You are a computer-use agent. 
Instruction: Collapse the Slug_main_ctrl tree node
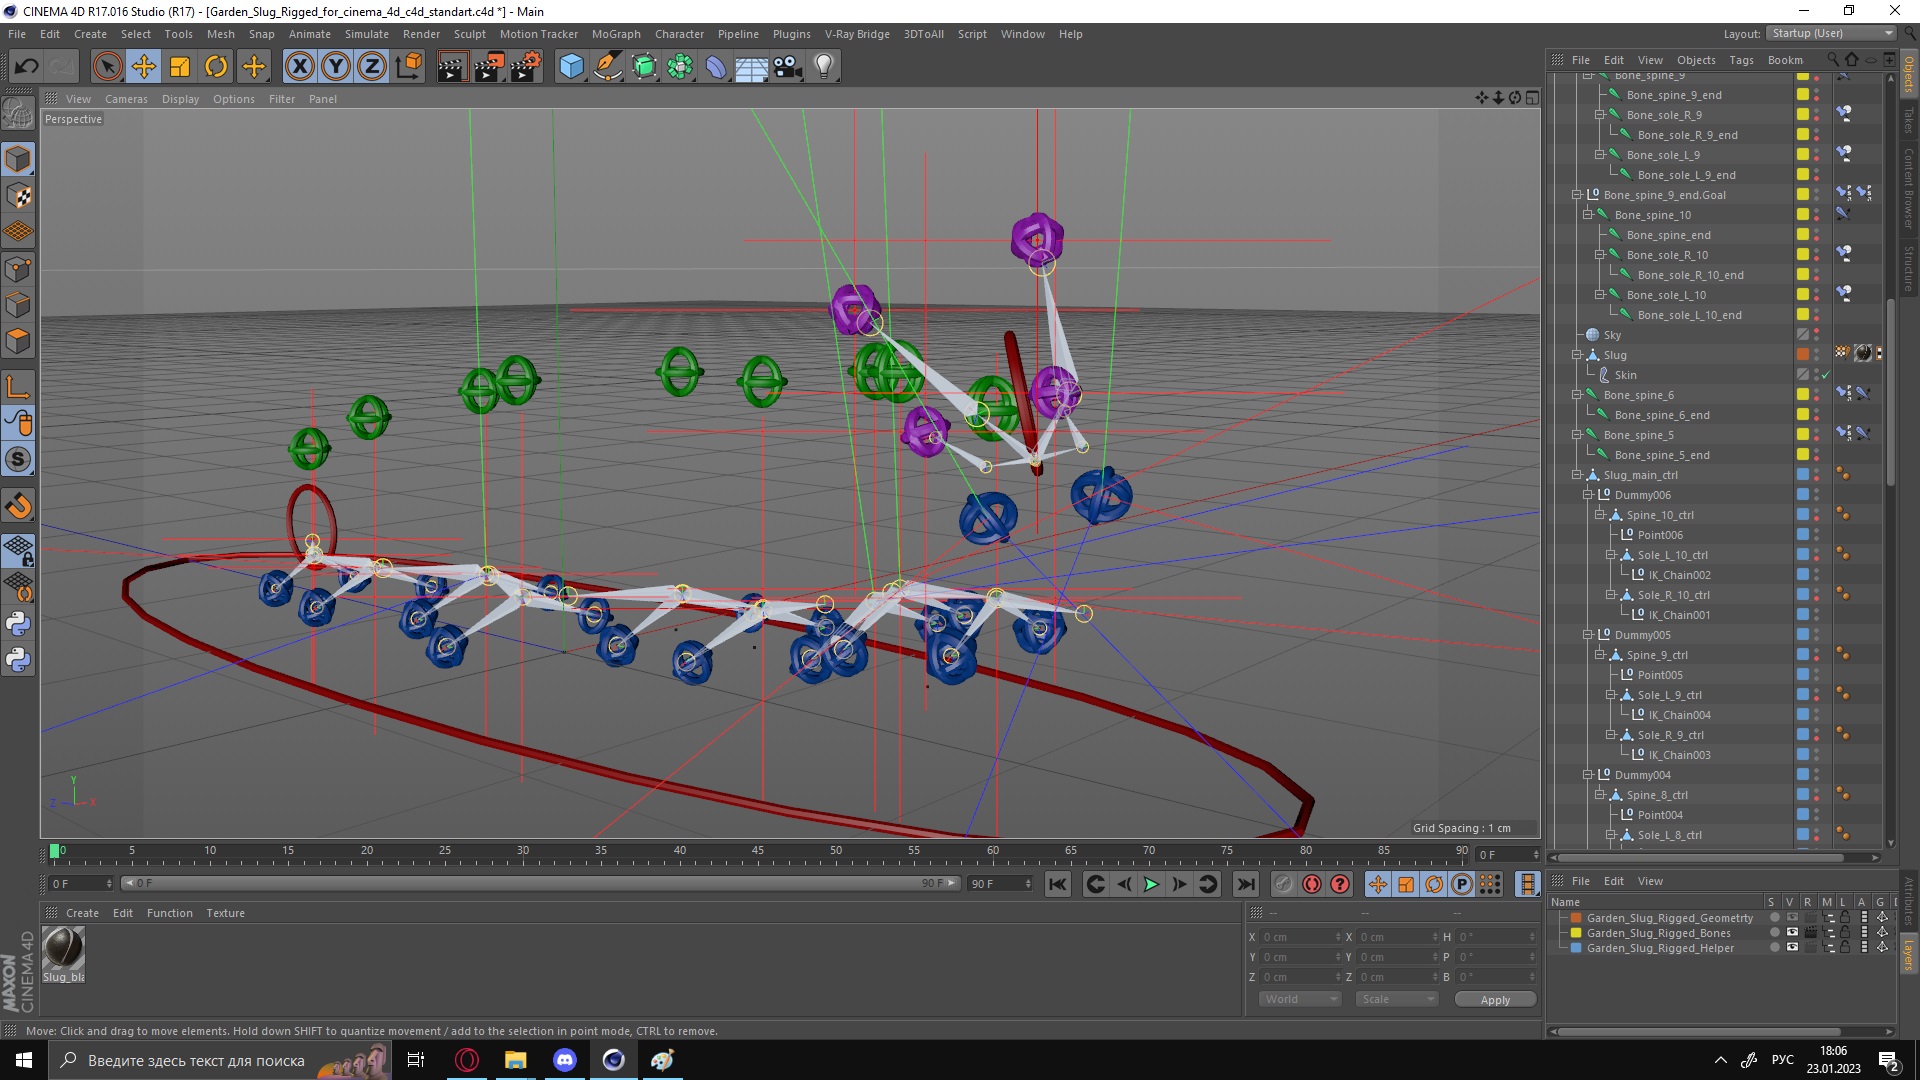[1577, 475]
